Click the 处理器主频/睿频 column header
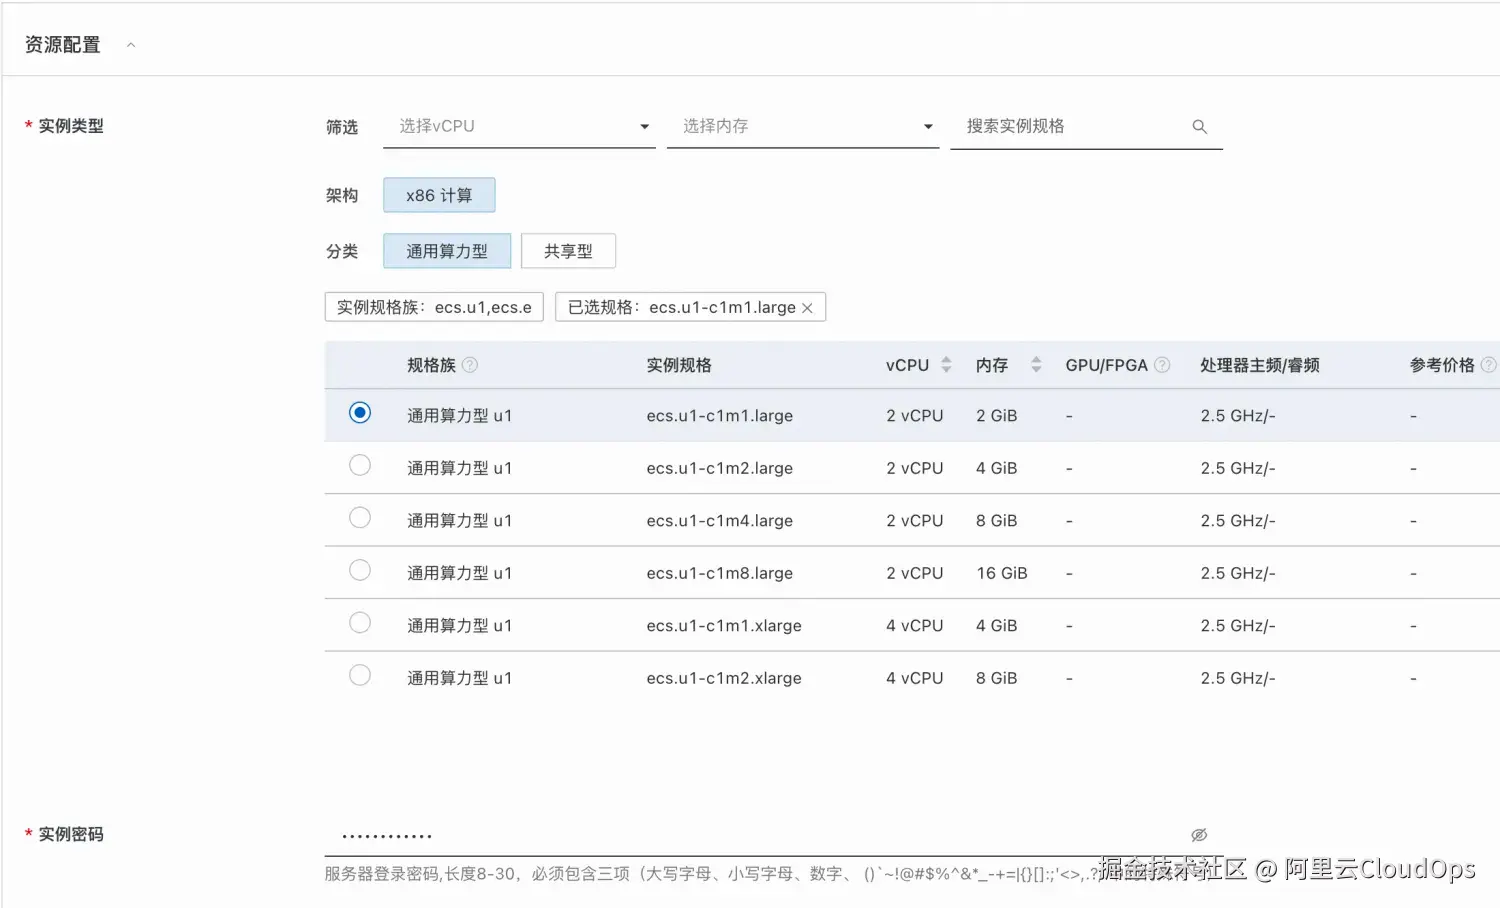 point(1260,365)
